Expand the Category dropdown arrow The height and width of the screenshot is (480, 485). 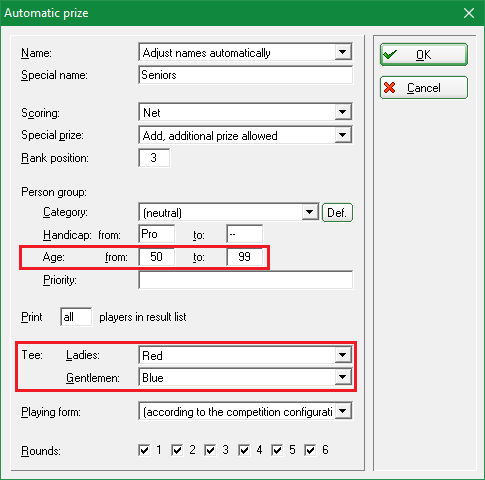click(x=310, y=212)
